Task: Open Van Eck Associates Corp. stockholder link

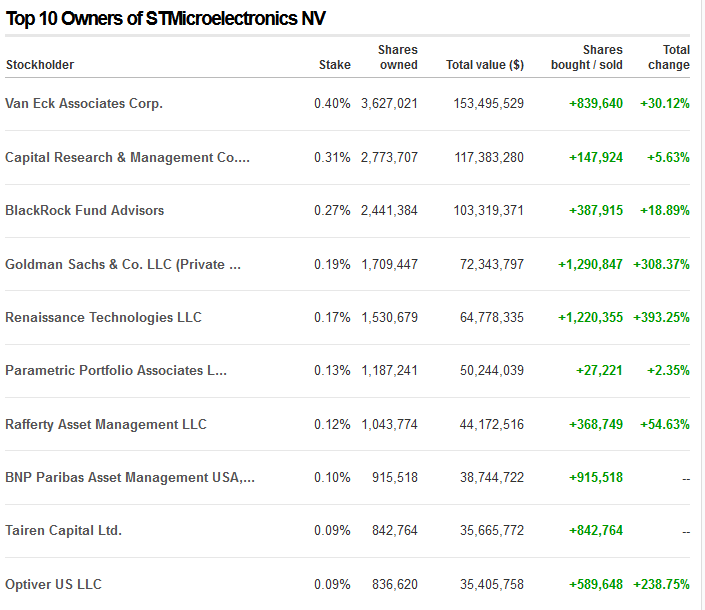Action: (84, 103)
